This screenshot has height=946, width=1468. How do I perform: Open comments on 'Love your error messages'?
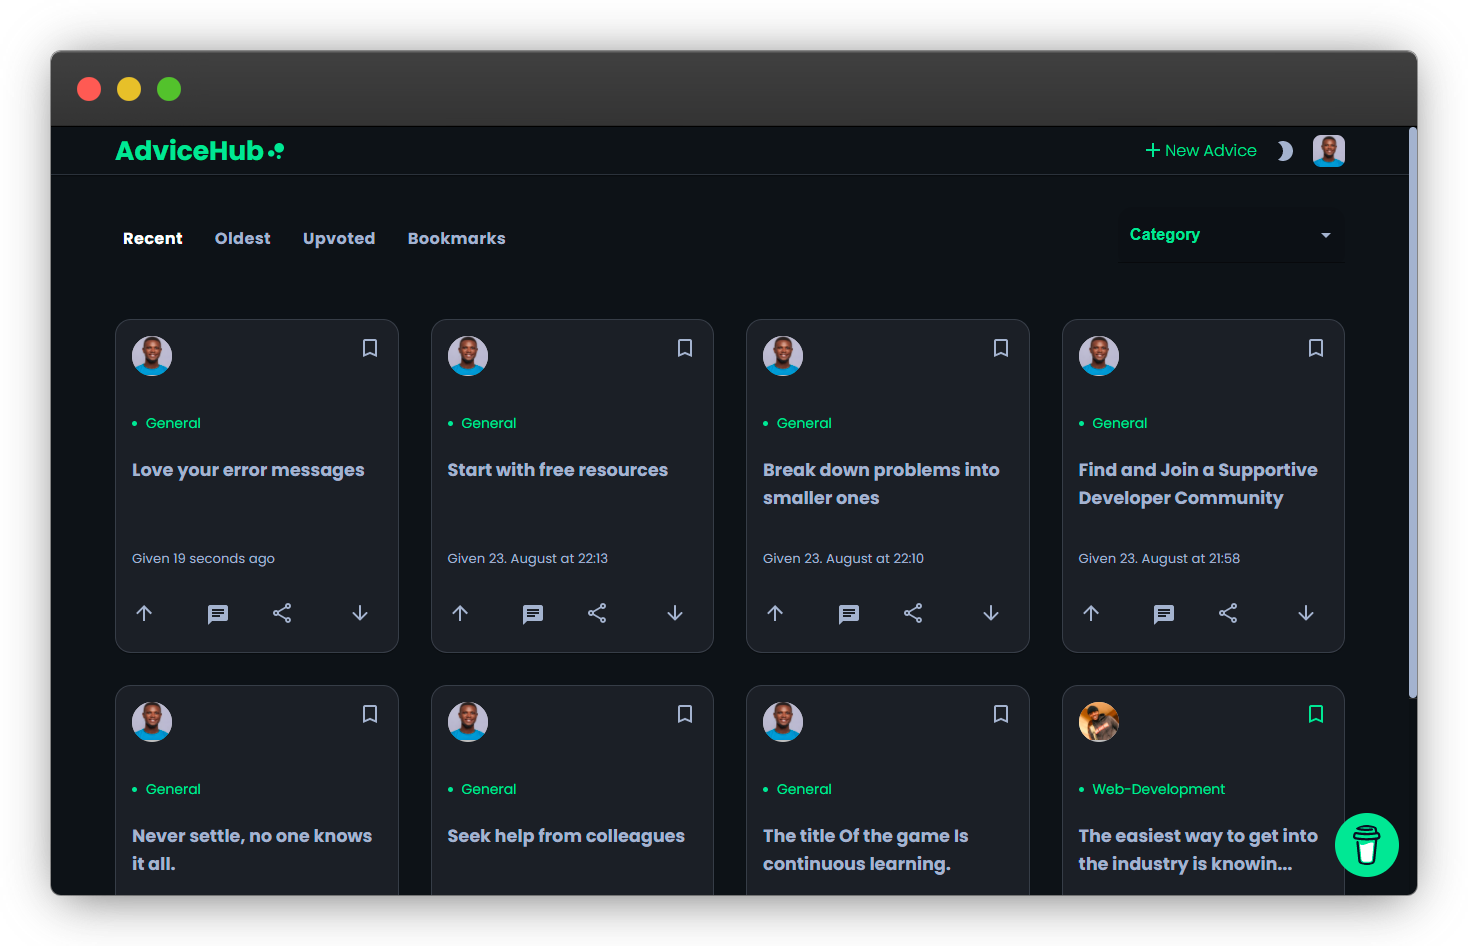pos(218,614)
